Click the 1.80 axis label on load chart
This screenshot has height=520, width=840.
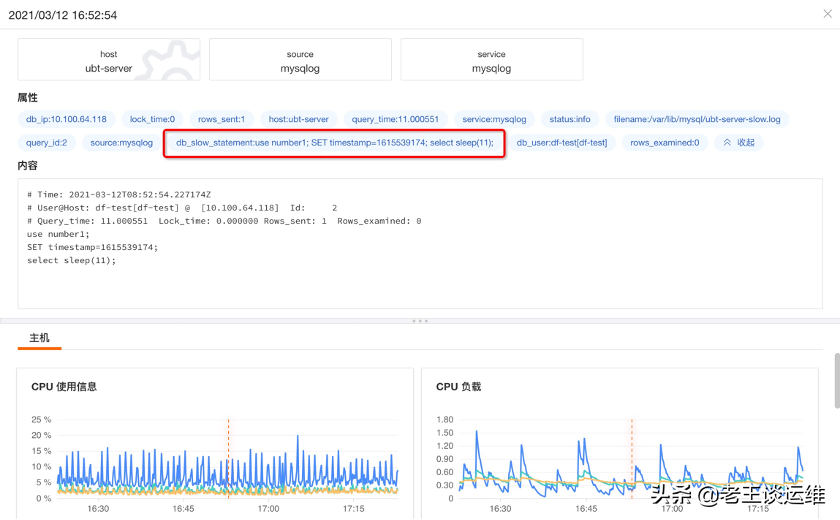pyautogui.click(x=445, y=419)
